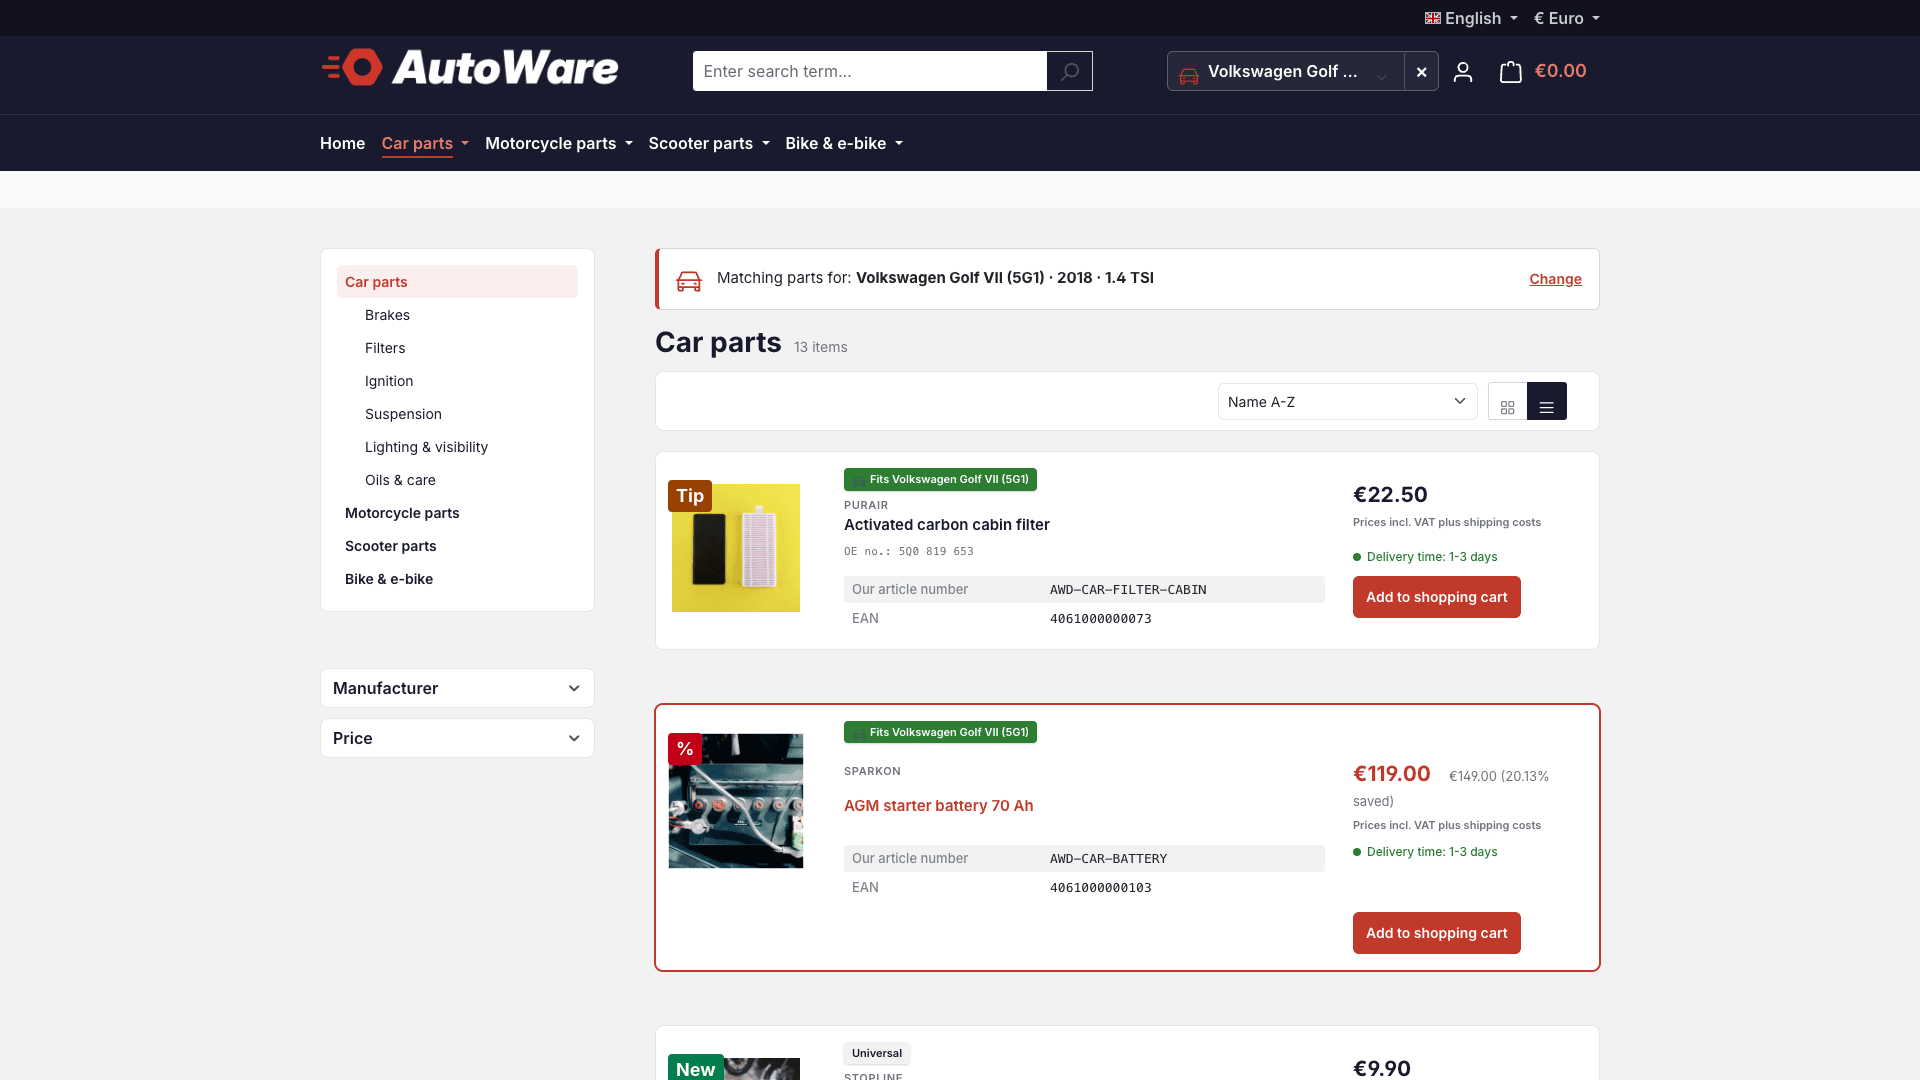Focus the search term input field
This screenshot has height=1080, width=1920.
[869, 71]
